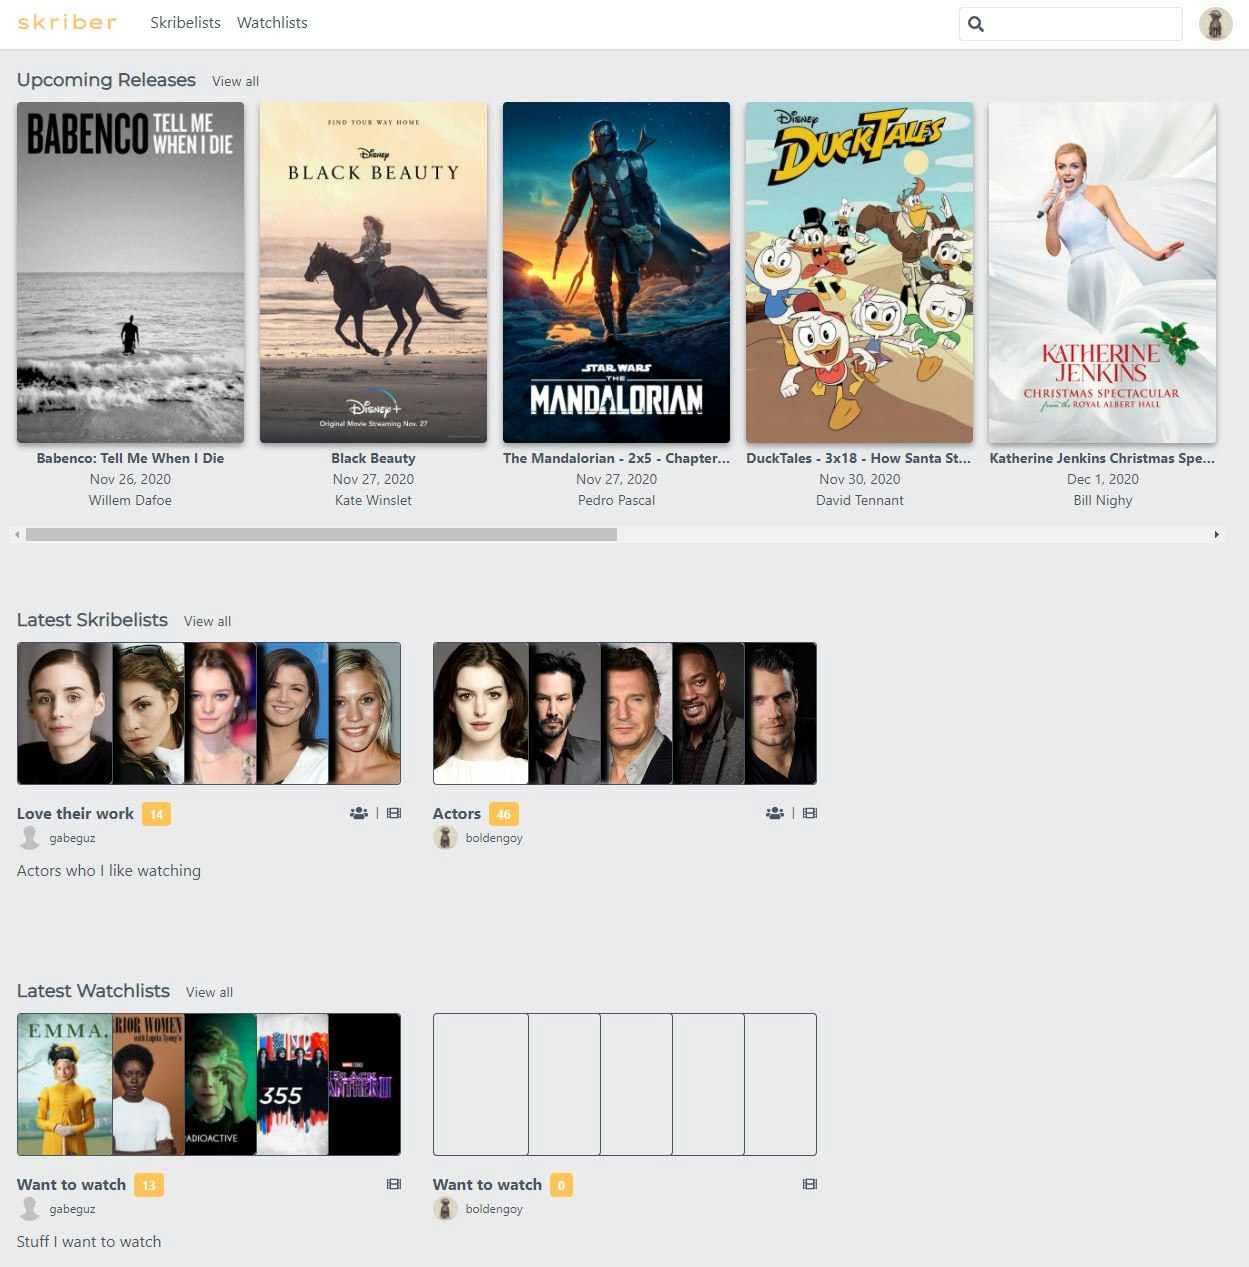The width and height of the screenshot is (1249, 1267).
Task: Click Katherine Jenkins Christmas title text
Action: pyautogui.click(x=1102, y=458)
